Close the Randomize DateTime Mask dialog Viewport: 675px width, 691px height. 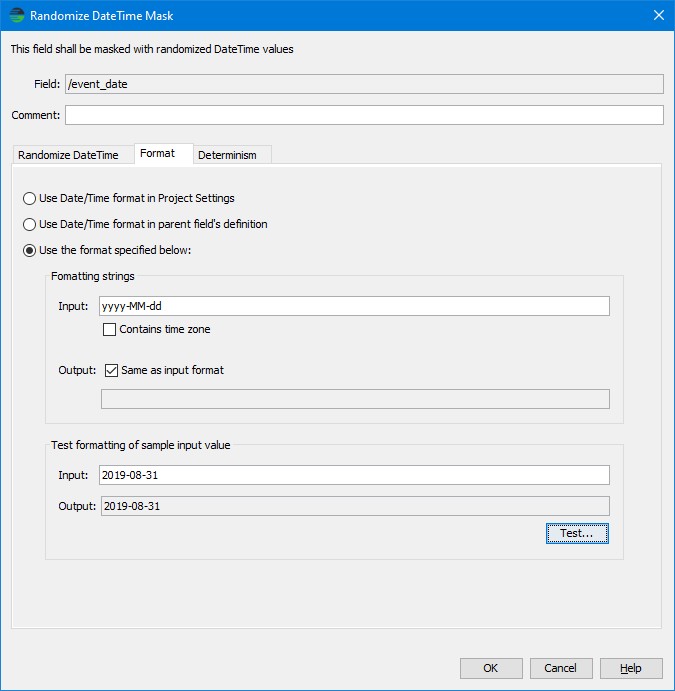(x=659, y=15)
